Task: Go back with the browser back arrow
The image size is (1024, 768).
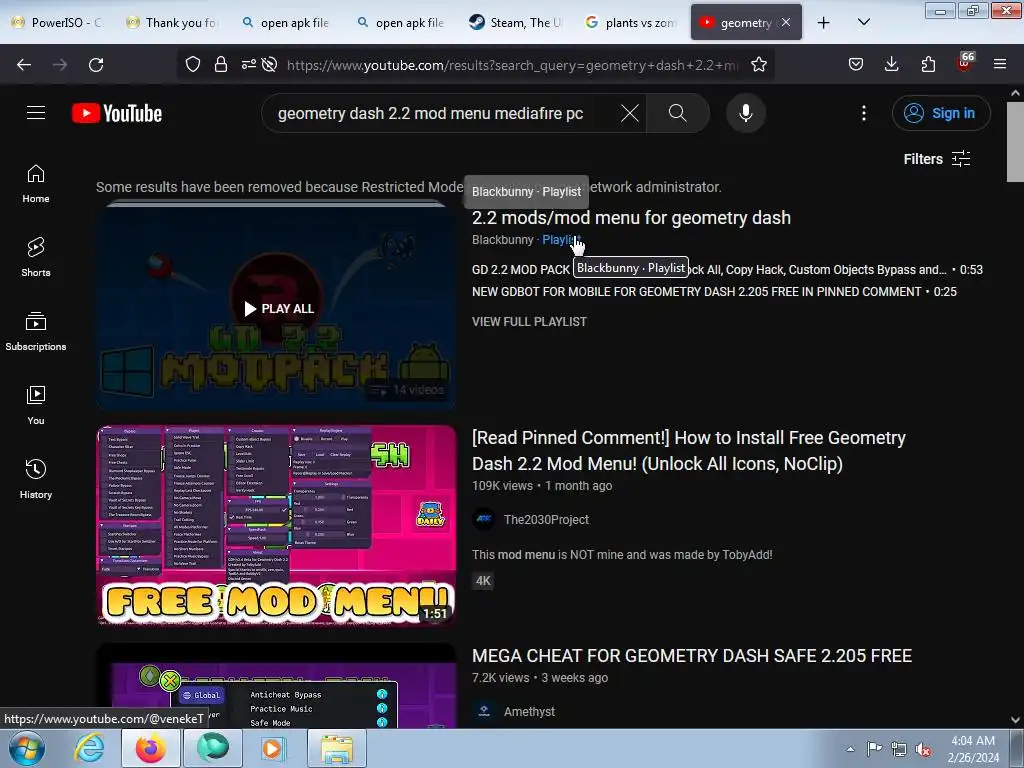Action: coord(24,65)
